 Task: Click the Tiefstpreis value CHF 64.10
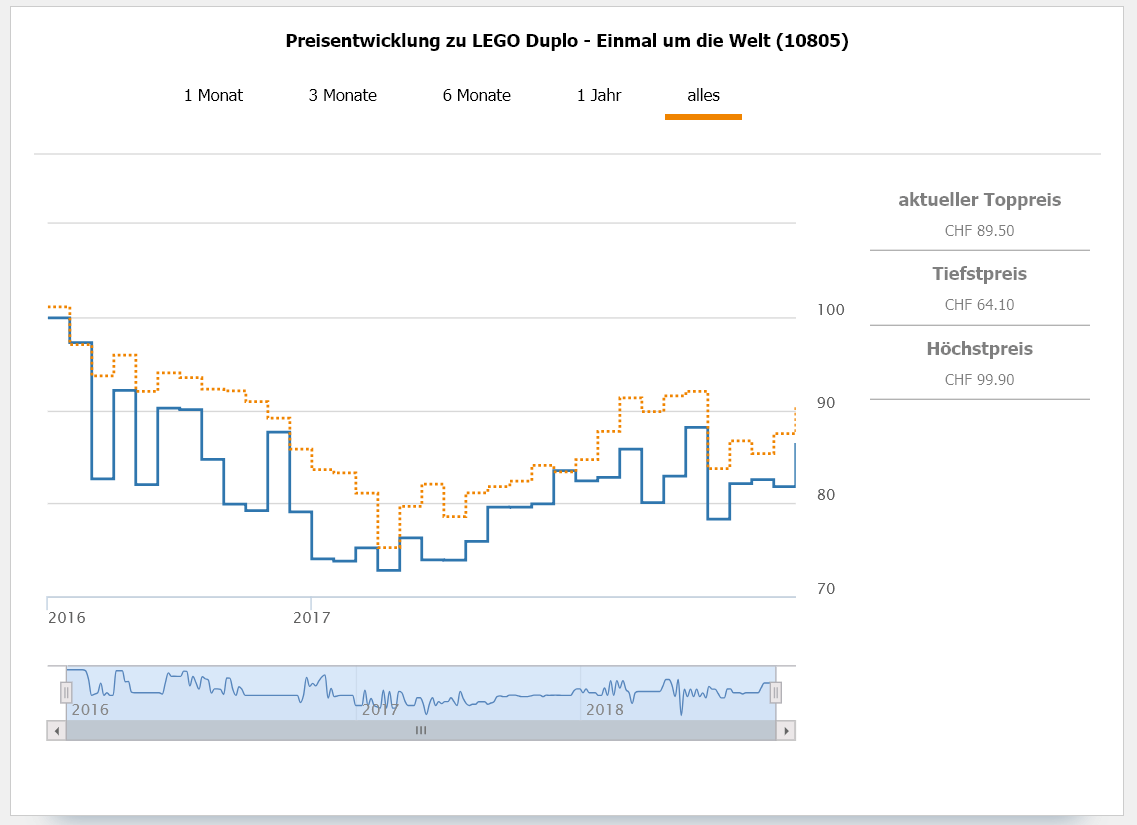tap(979, 305)
